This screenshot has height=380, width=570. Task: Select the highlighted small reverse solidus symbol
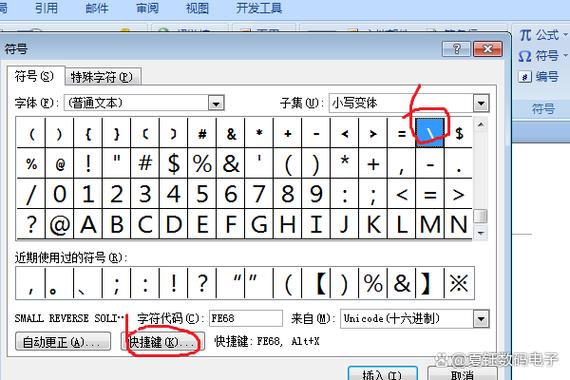430,133
